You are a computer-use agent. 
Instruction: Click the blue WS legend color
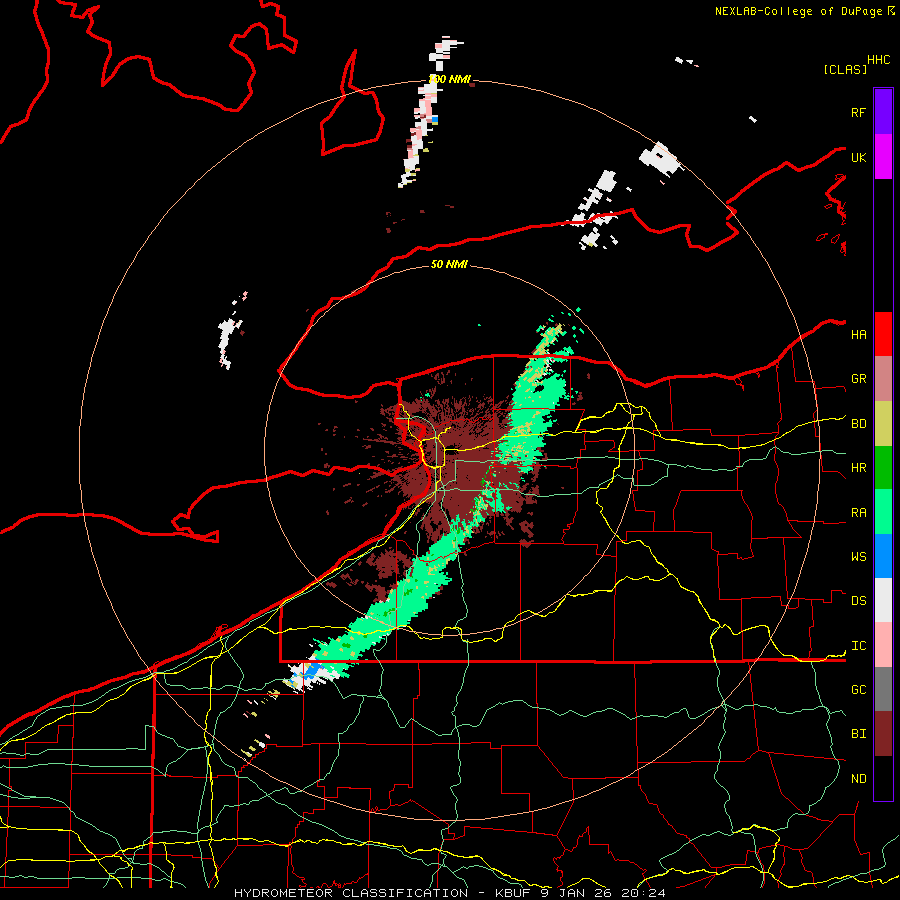click(883, 556)
